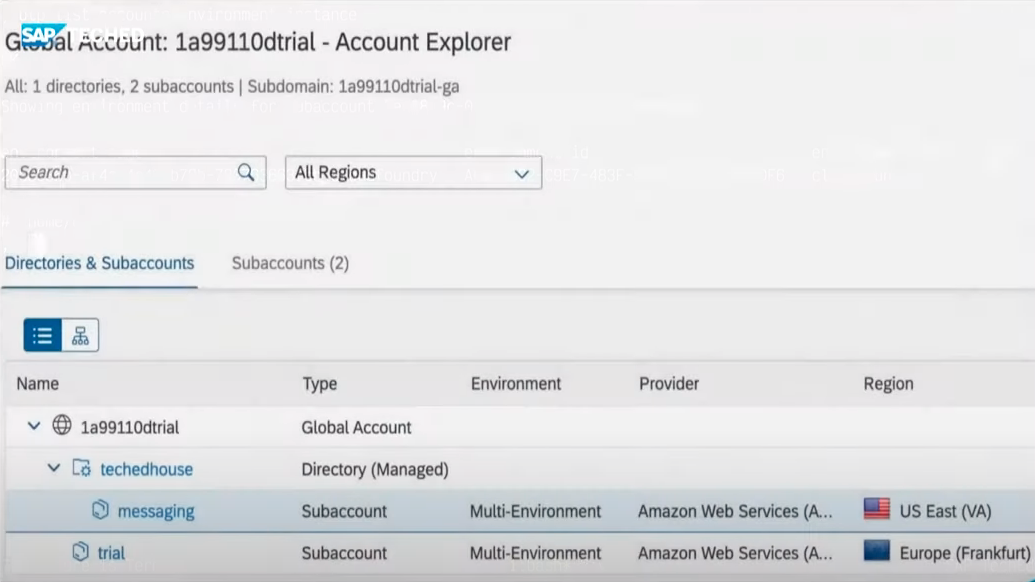Image resolution: width=1035 pixels, height=582 pixels.
Task: Click Subaccount type in messaging row
Action: (344, 511)
